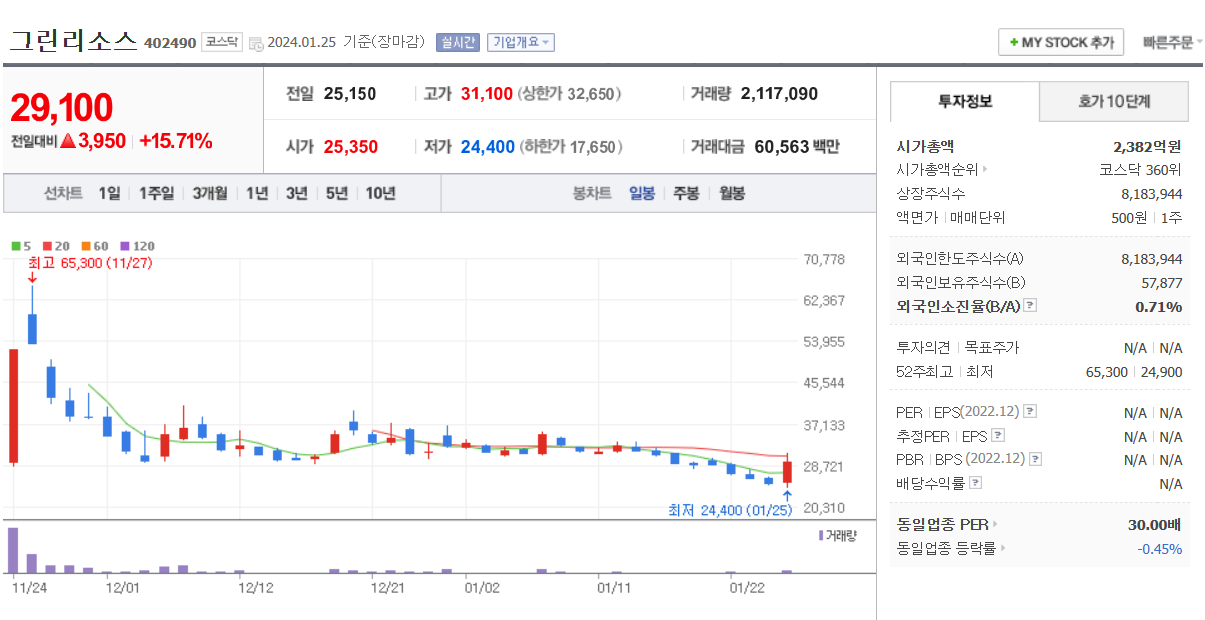Click the 저가 value 24,400 in the summary

[487, 147]
